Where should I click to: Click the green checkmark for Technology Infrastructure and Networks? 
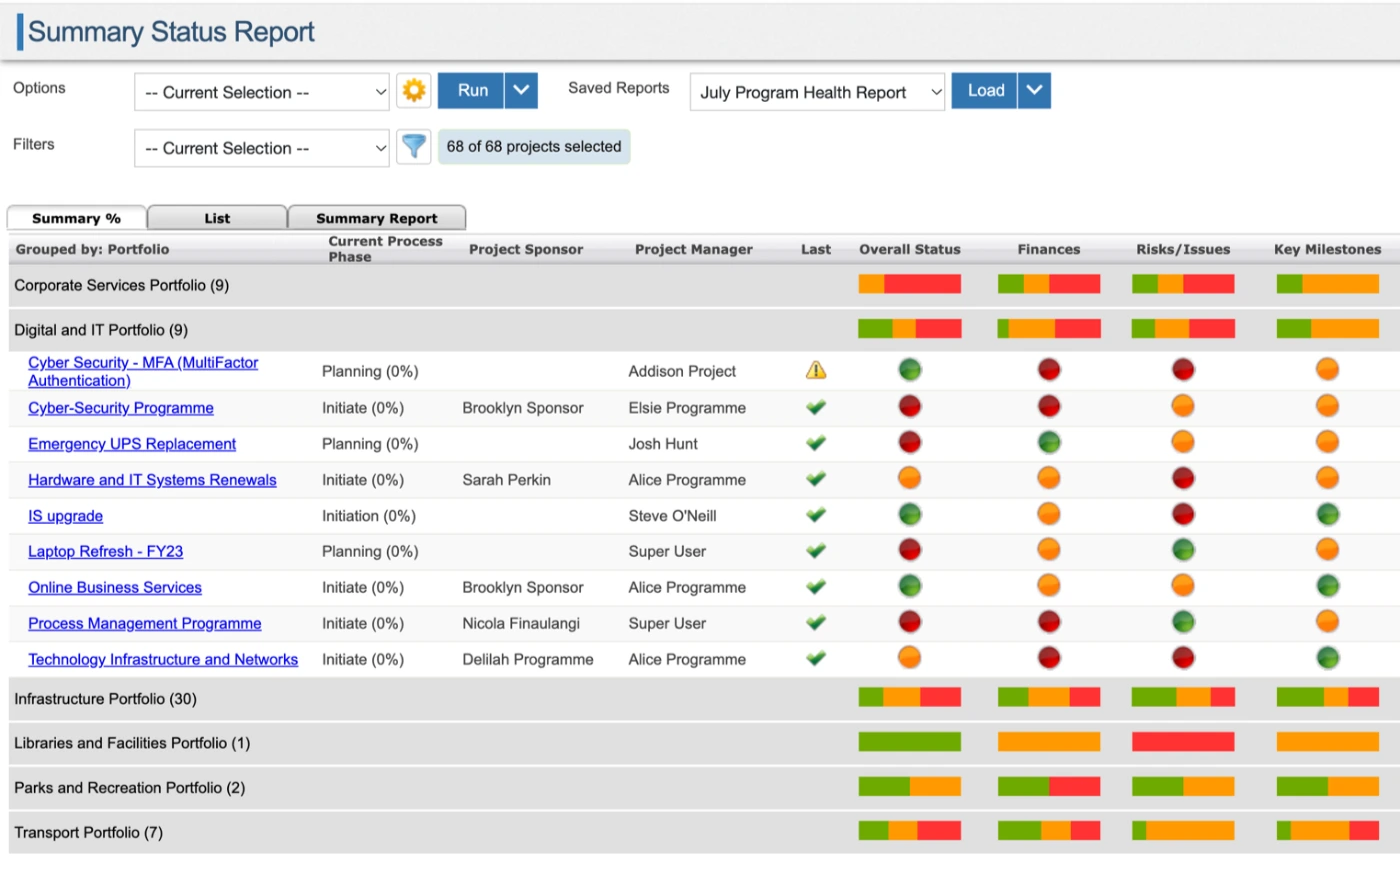[x=816, y=659]
